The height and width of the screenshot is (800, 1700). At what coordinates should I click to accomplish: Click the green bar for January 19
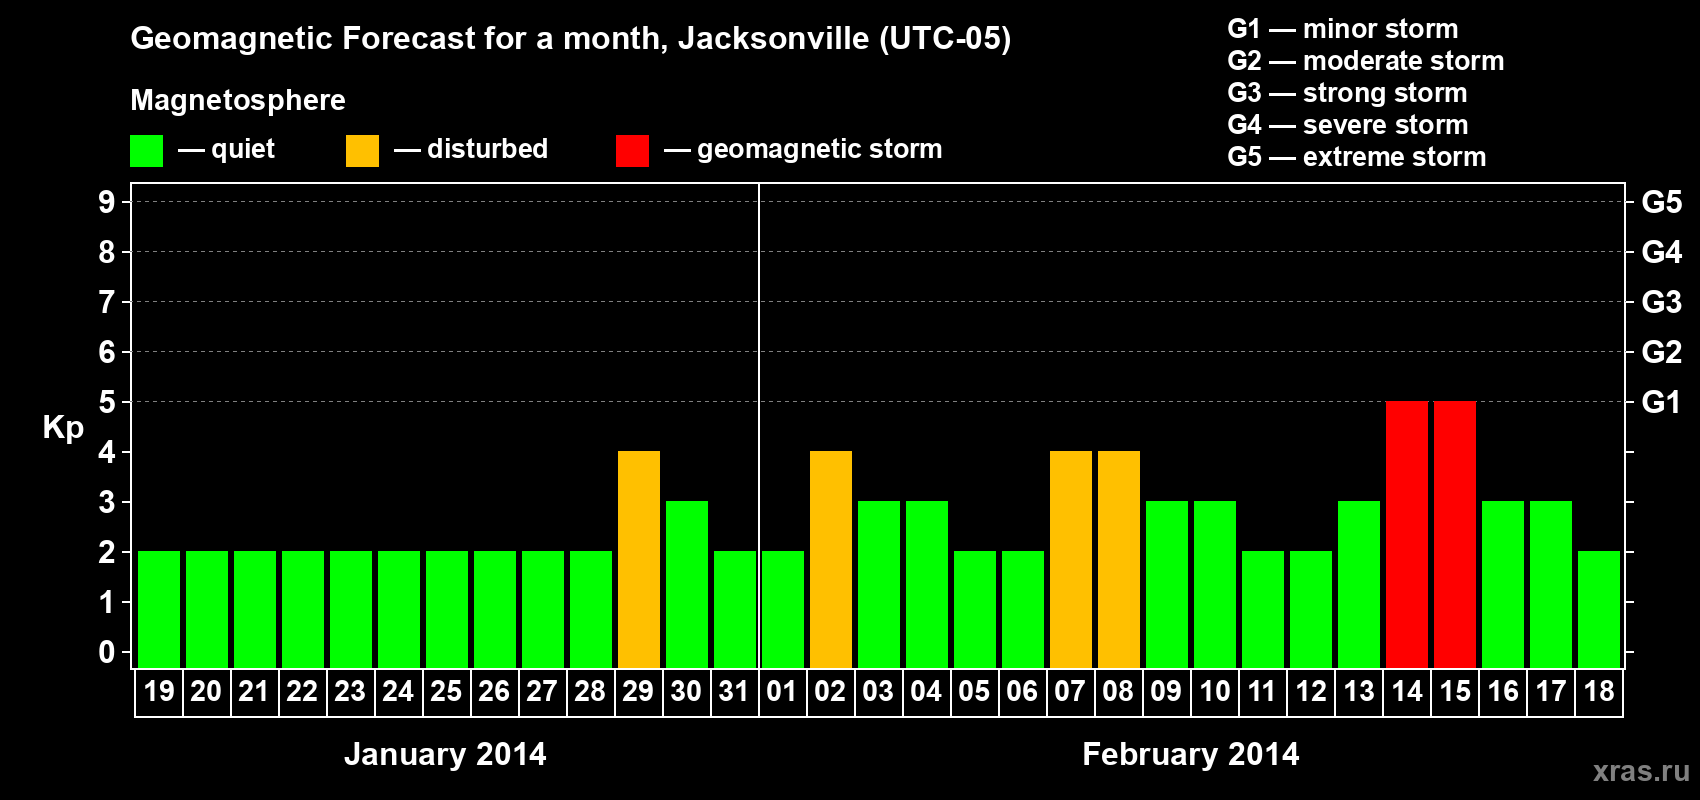tap(159, 609)
